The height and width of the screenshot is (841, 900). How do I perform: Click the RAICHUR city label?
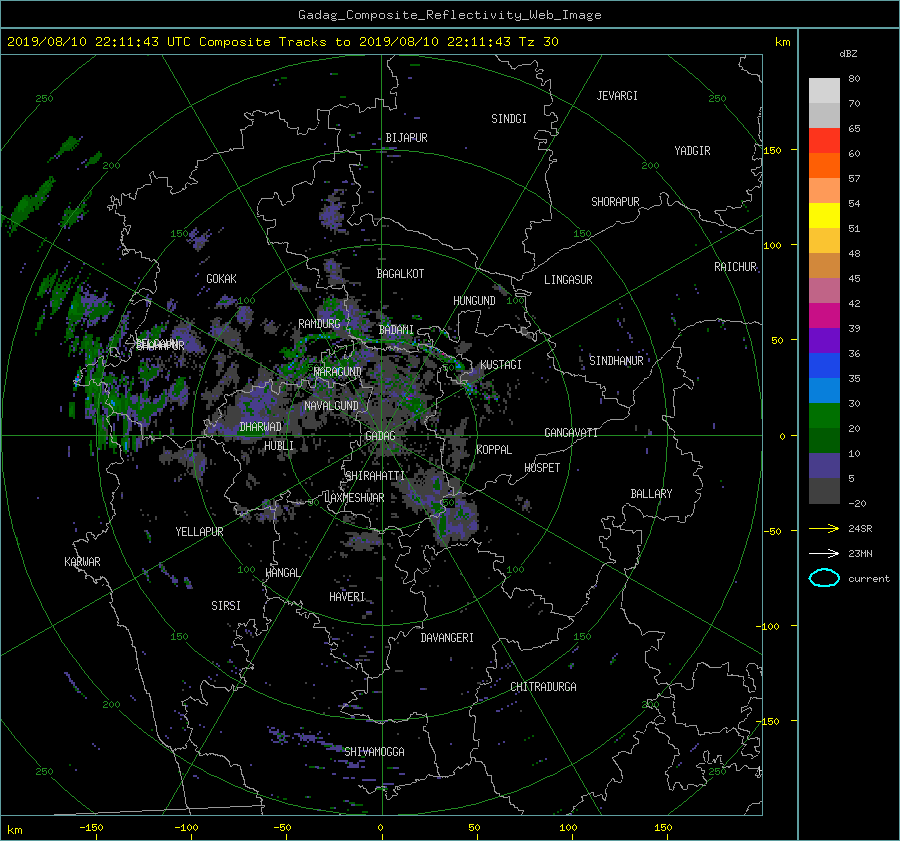[x=735, y=267]
